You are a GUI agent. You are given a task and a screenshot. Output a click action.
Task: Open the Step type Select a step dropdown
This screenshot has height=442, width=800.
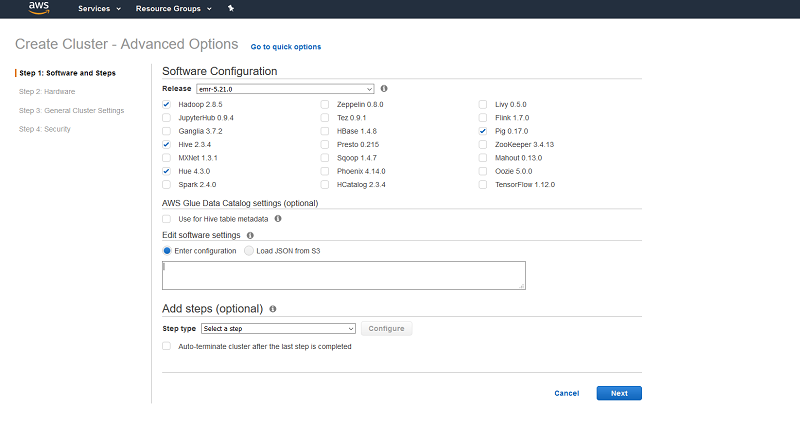[x=278, y=329]
